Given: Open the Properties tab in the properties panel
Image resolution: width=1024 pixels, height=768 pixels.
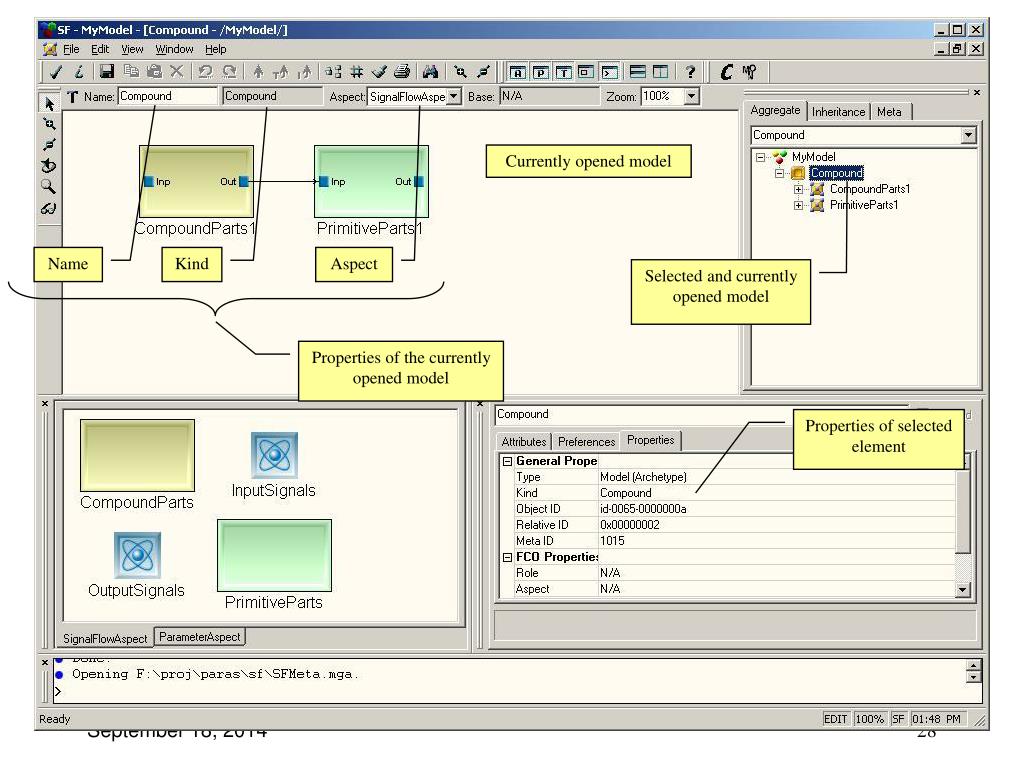Looking at the screenshot, I should [x=650, y=440].
